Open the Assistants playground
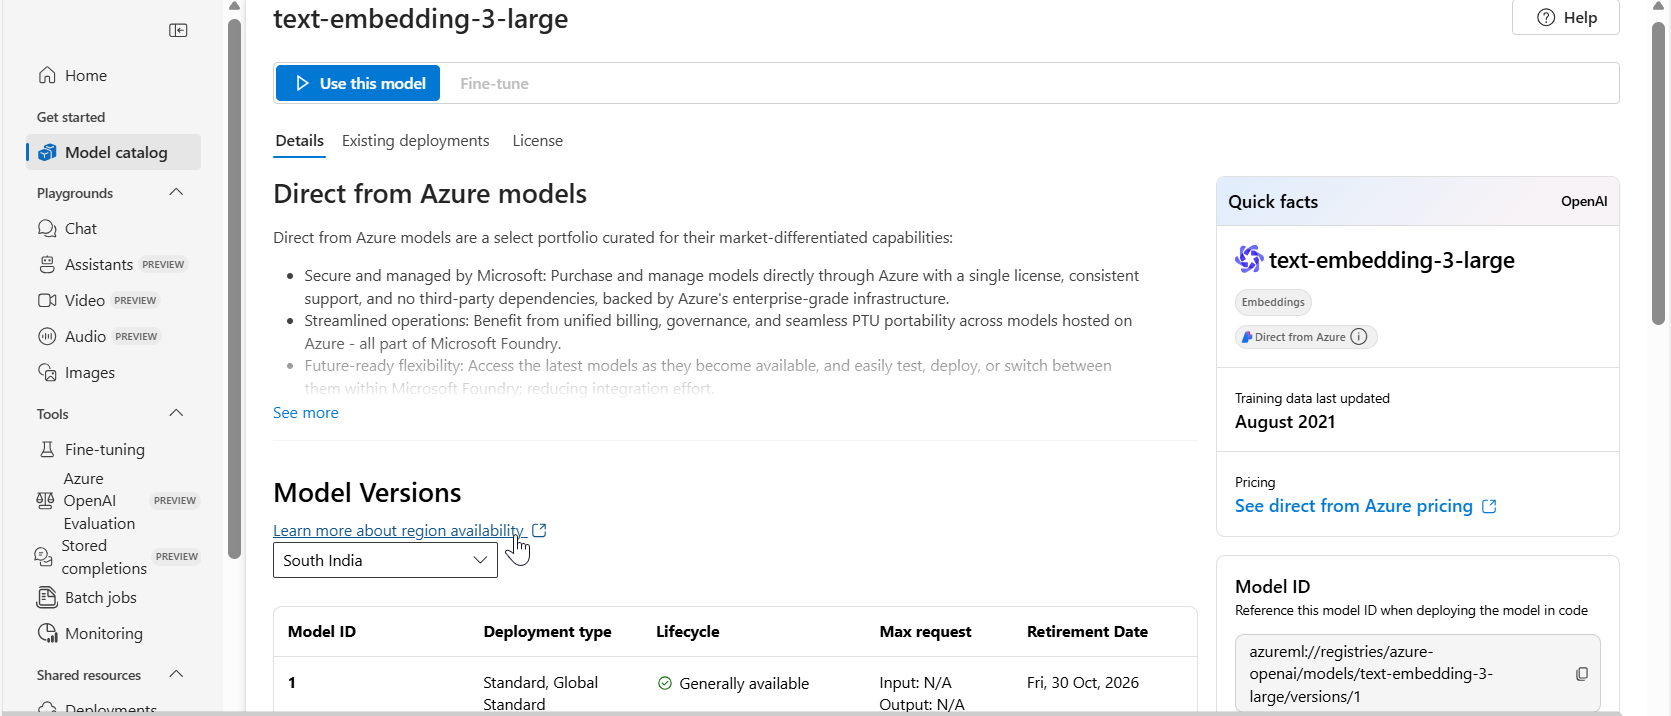Viewport: 1671px width, 716px height. [x=113, y=265]
